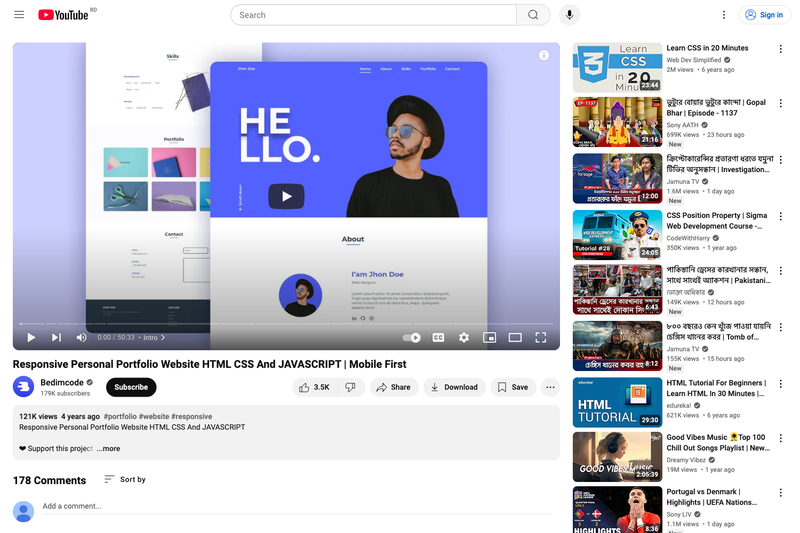Click the search magnifier button
This screenshot has width=800, height=533.
(533, 15)
